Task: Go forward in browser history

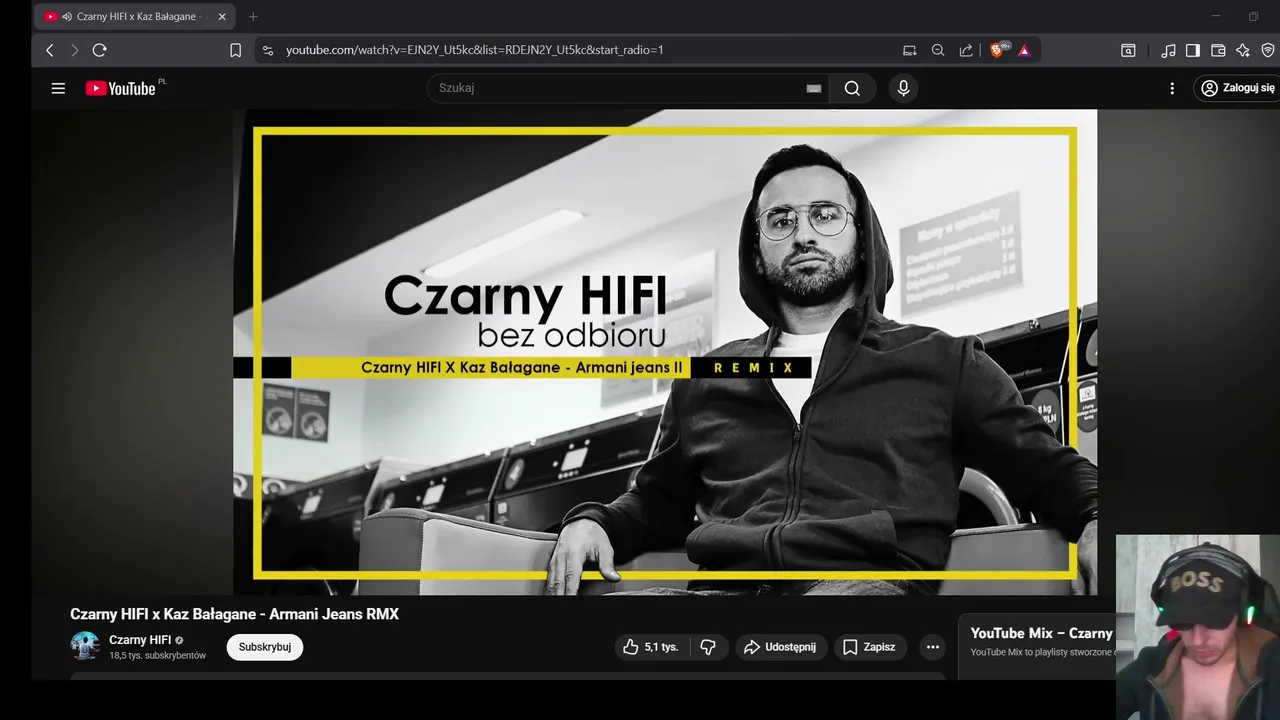Action: (x=74, y=50)
